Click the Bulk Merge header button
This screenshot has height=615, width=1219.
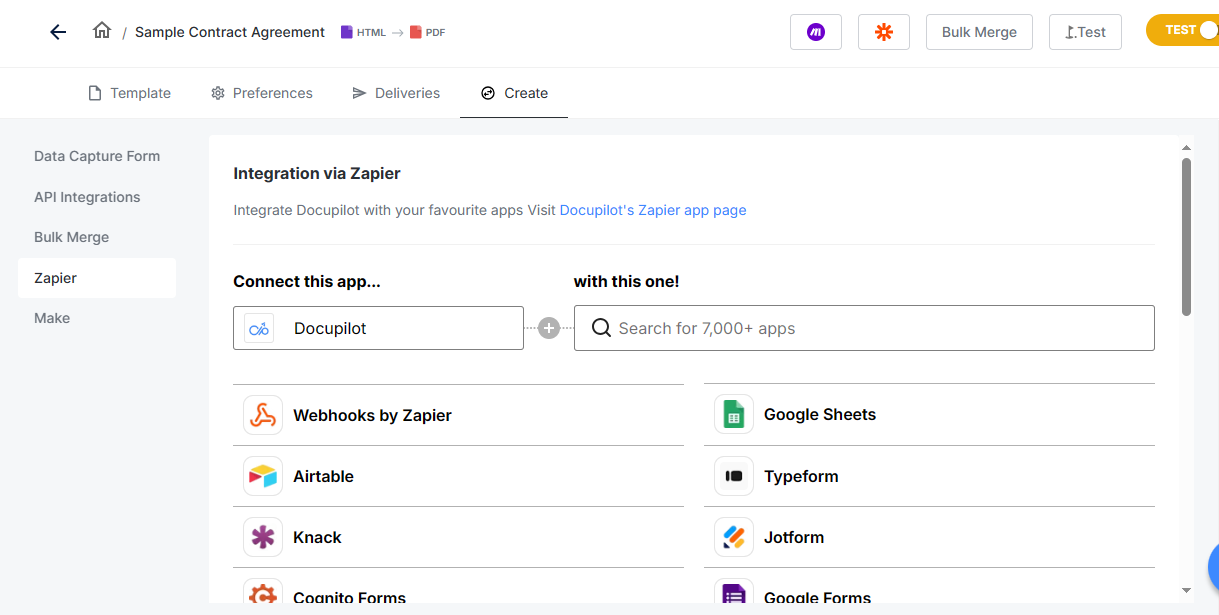click(979, 32)
